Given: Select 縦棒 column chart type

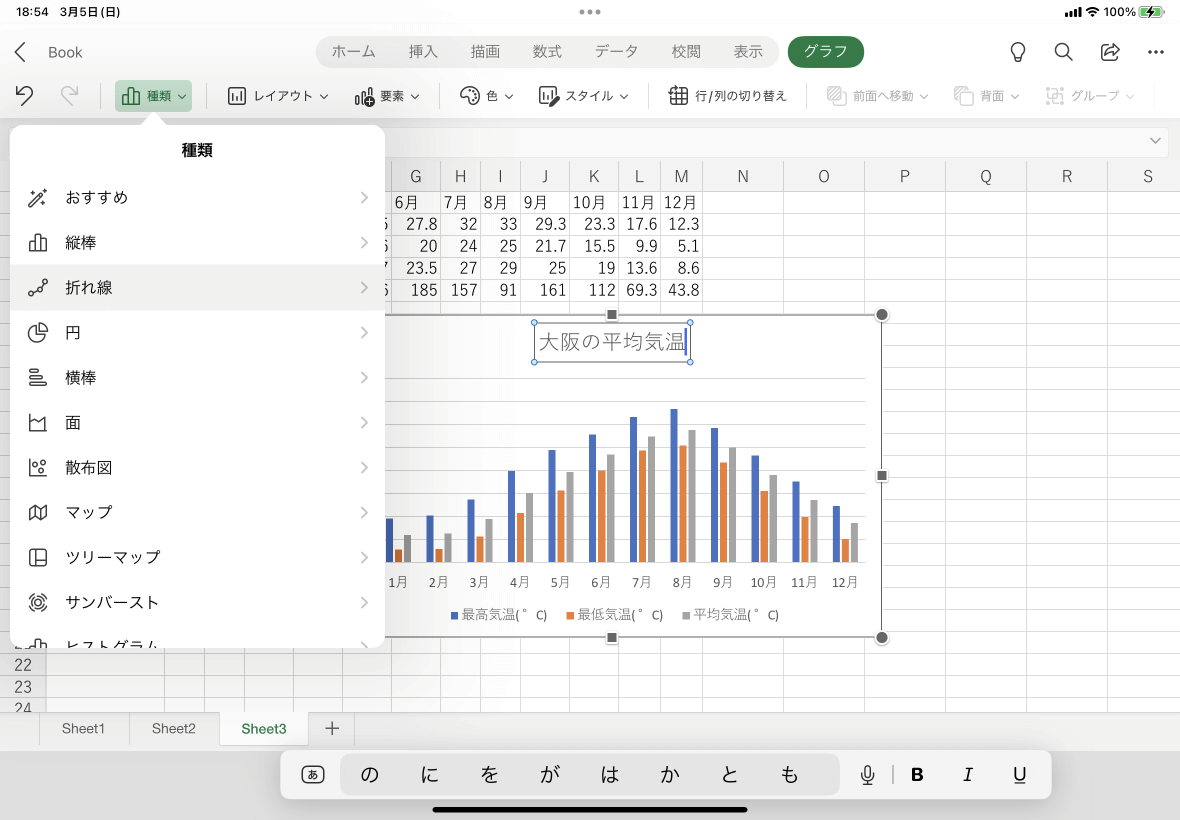Looking at the screenshot, I should [x=197, y=243].
